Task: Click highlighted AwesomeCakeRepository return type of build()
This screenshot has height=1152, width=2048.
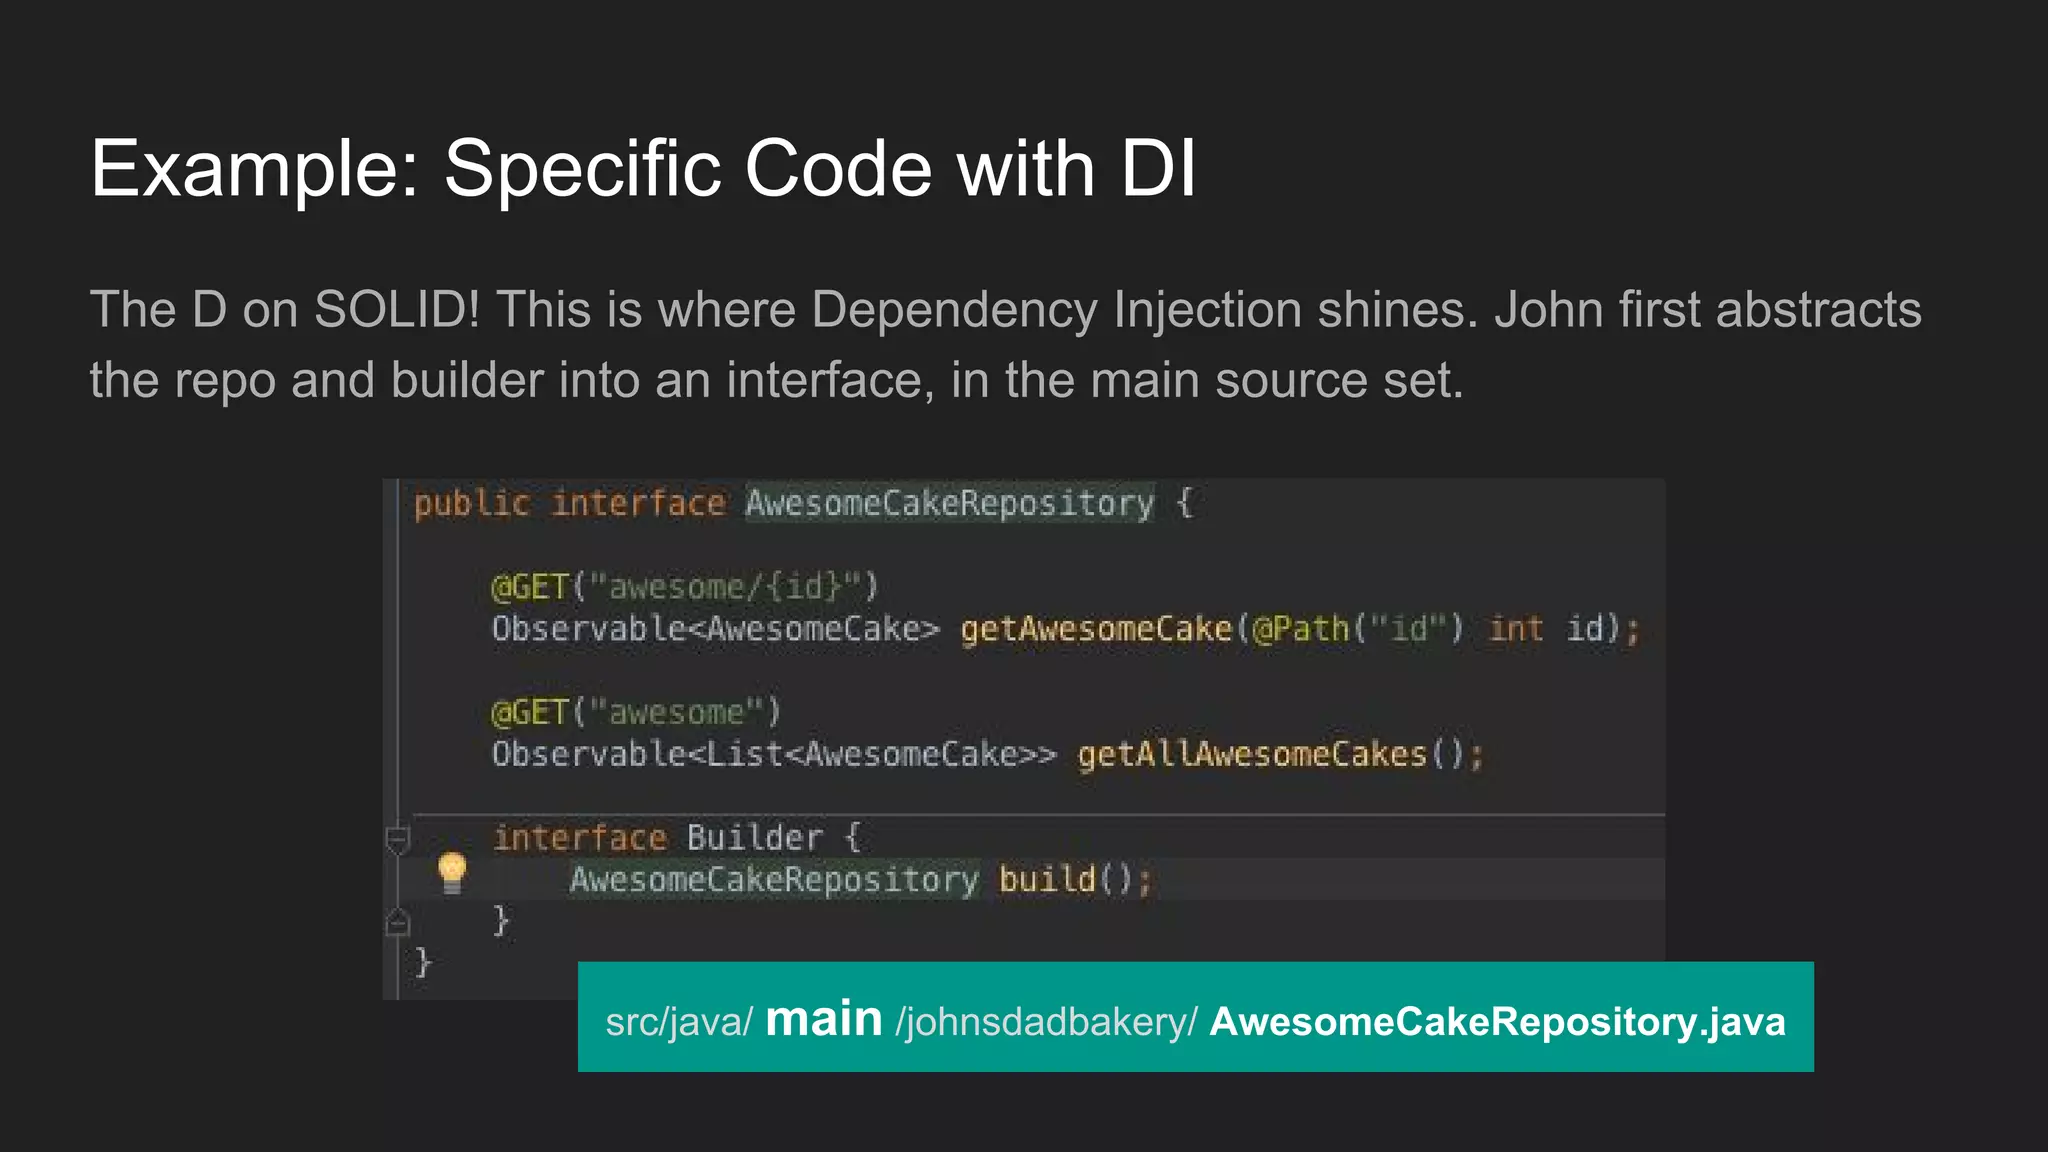Action: point(773,880)
